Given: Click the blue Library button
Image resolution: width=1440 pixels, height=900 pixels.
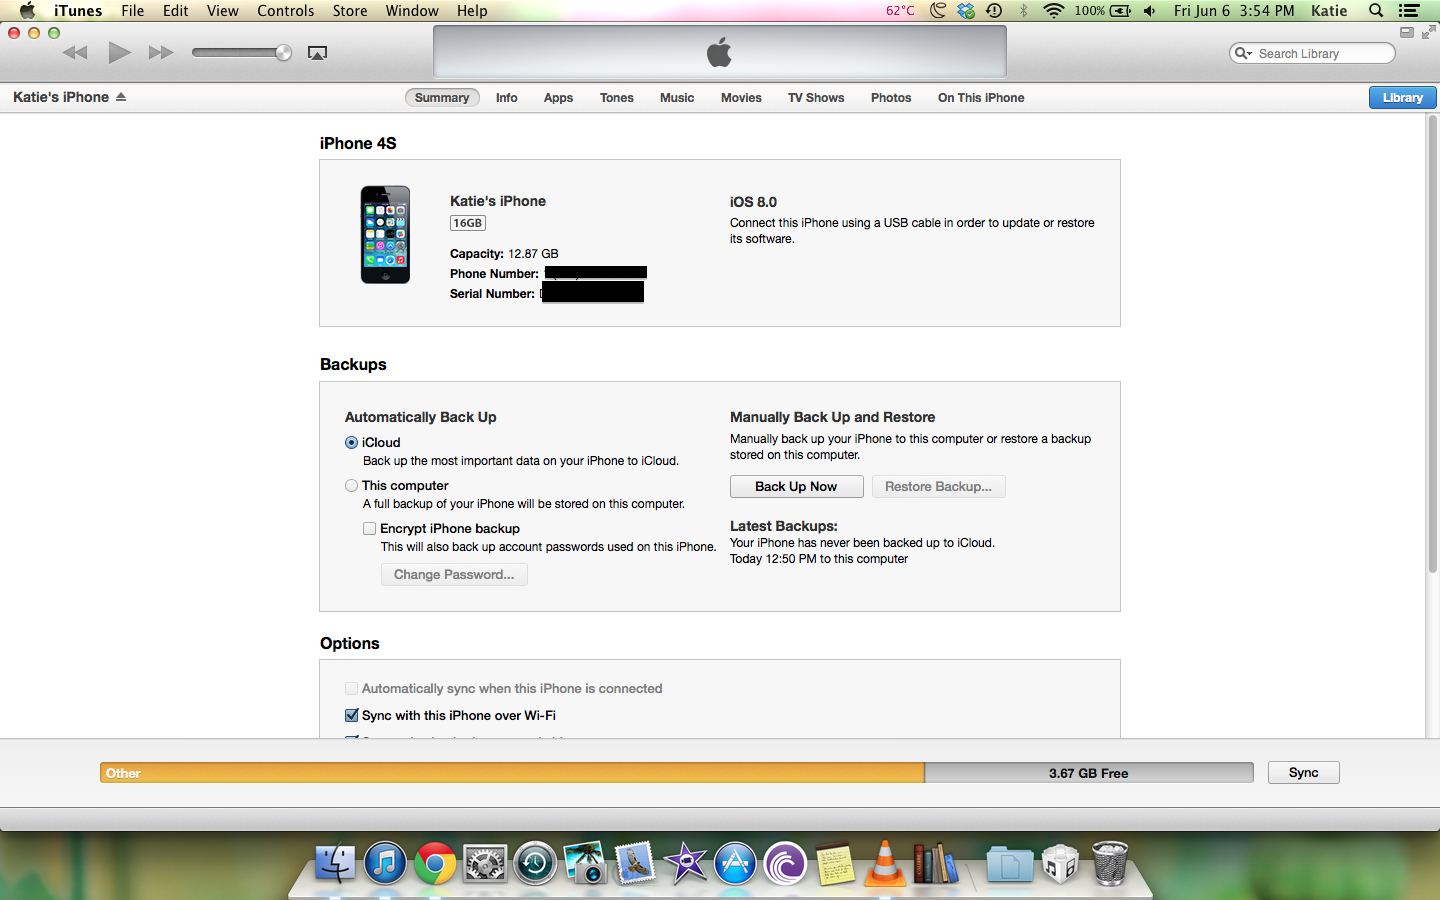Looking at the screenshot, I should [x=1403, y=98].
